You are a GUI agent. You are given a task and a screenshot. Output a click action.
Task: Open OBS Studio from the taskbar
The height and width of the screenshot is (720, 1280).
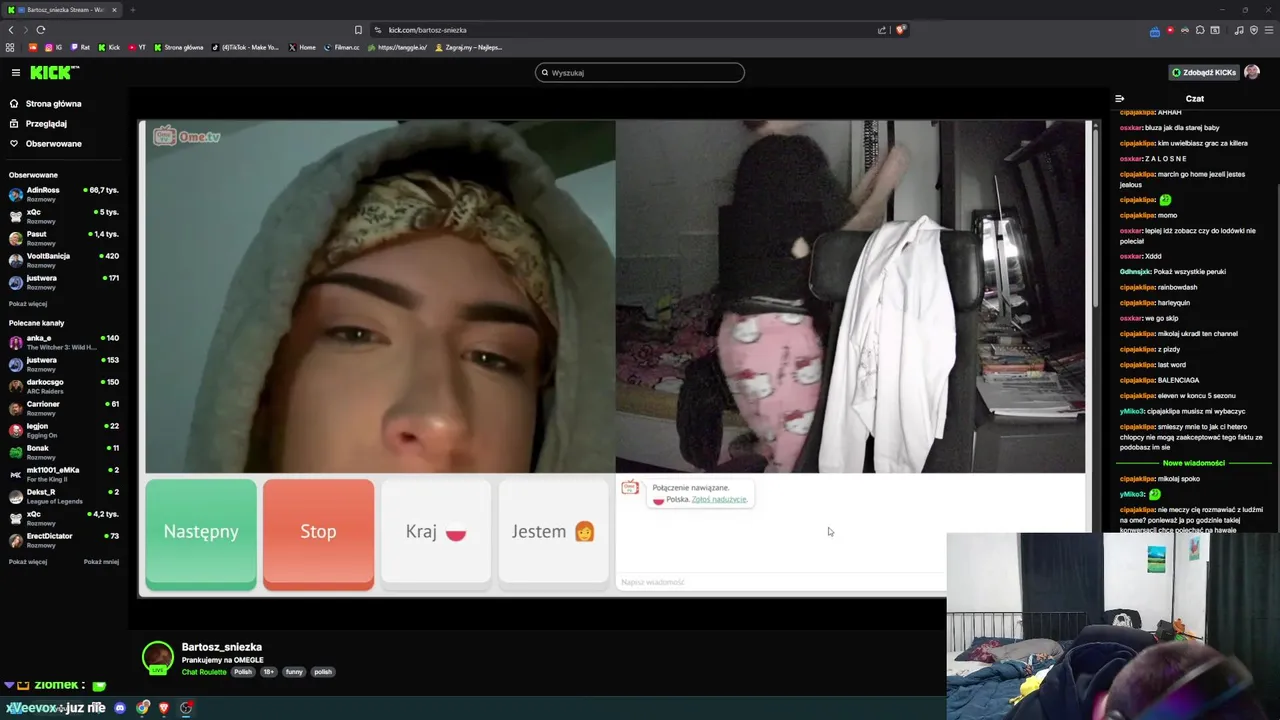click(186, 708)
